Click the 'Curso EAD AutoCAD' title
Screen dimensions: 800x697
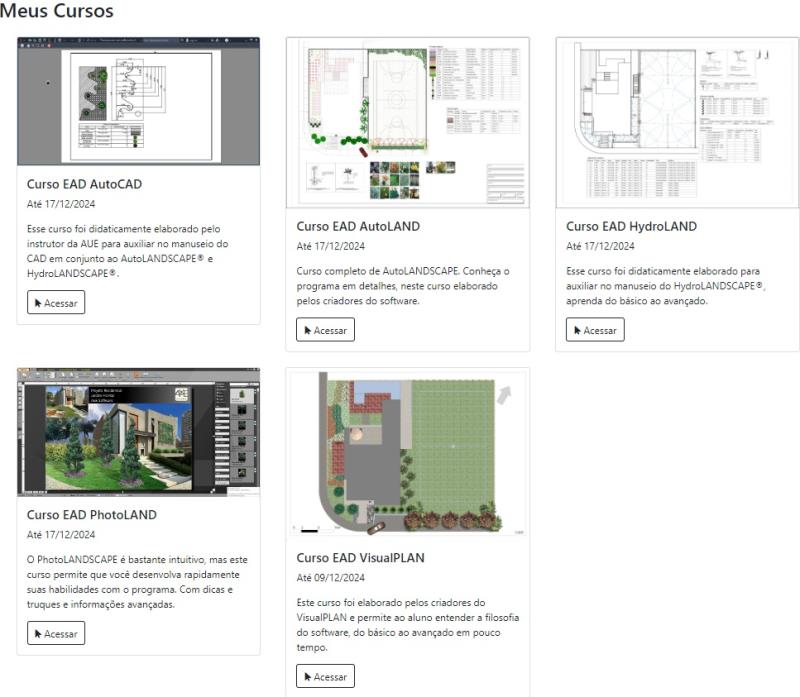pyautogui.click(x=85, y=184)
